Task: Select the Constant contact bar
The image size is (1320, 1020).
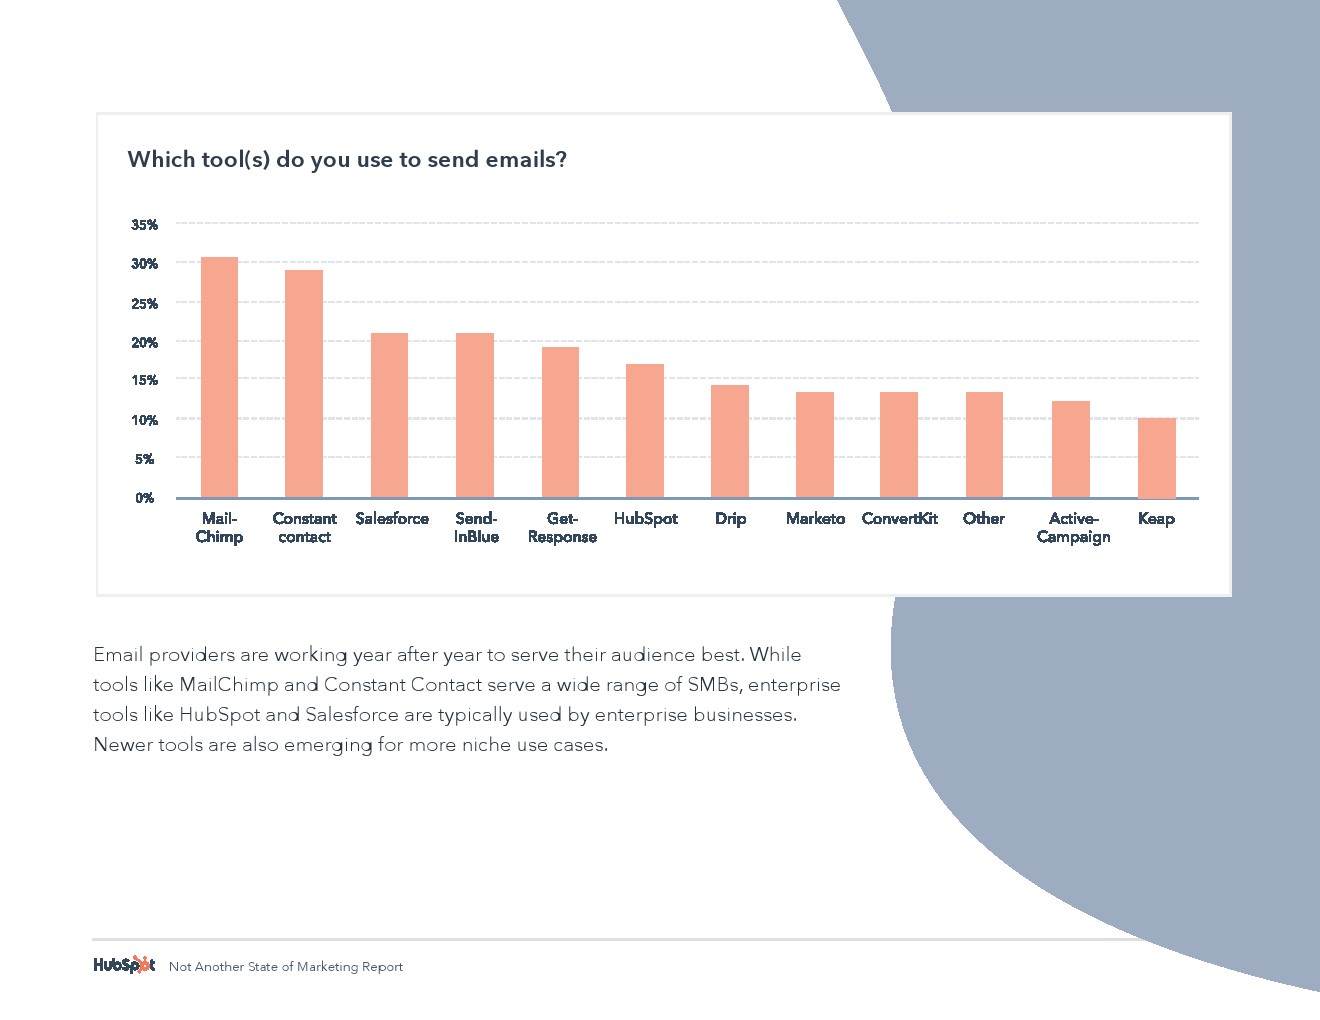Action: [x=304, y=383]
